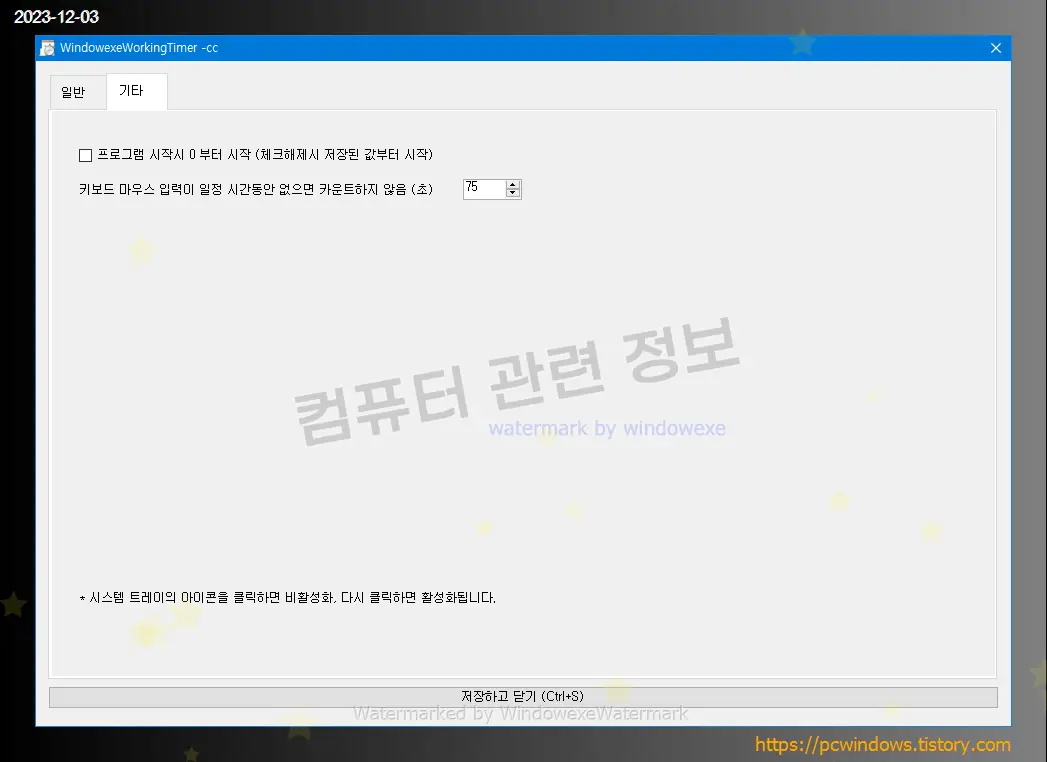Select the 기타 tab
This screenshot has width=1047, height=762.
[136, 91]
